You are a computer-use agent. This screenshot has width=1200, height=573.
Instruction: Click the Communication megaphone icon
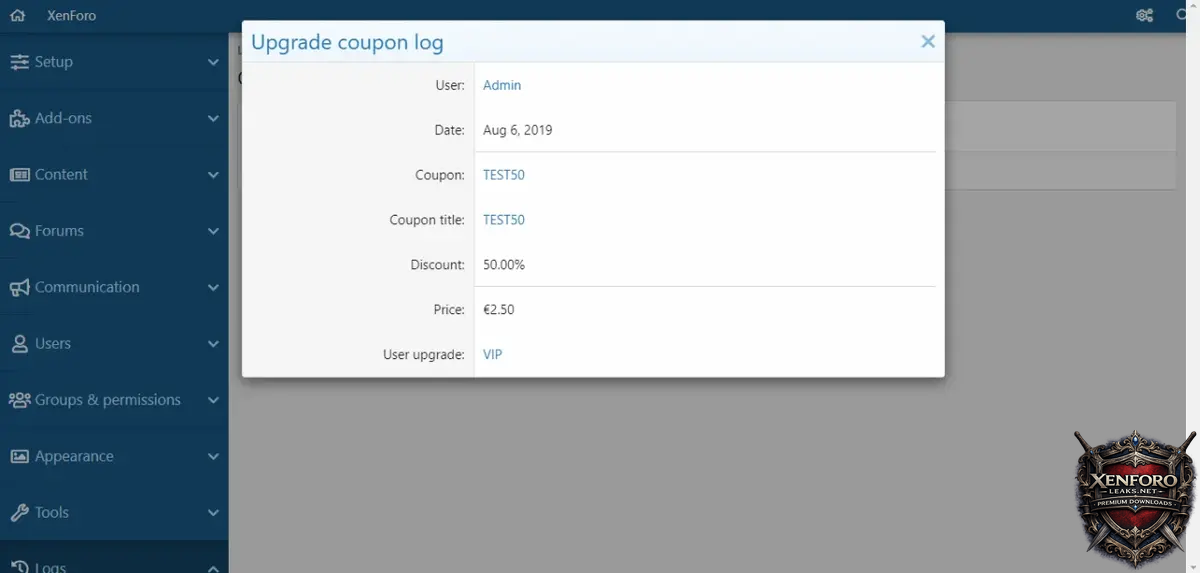[19, 288]
